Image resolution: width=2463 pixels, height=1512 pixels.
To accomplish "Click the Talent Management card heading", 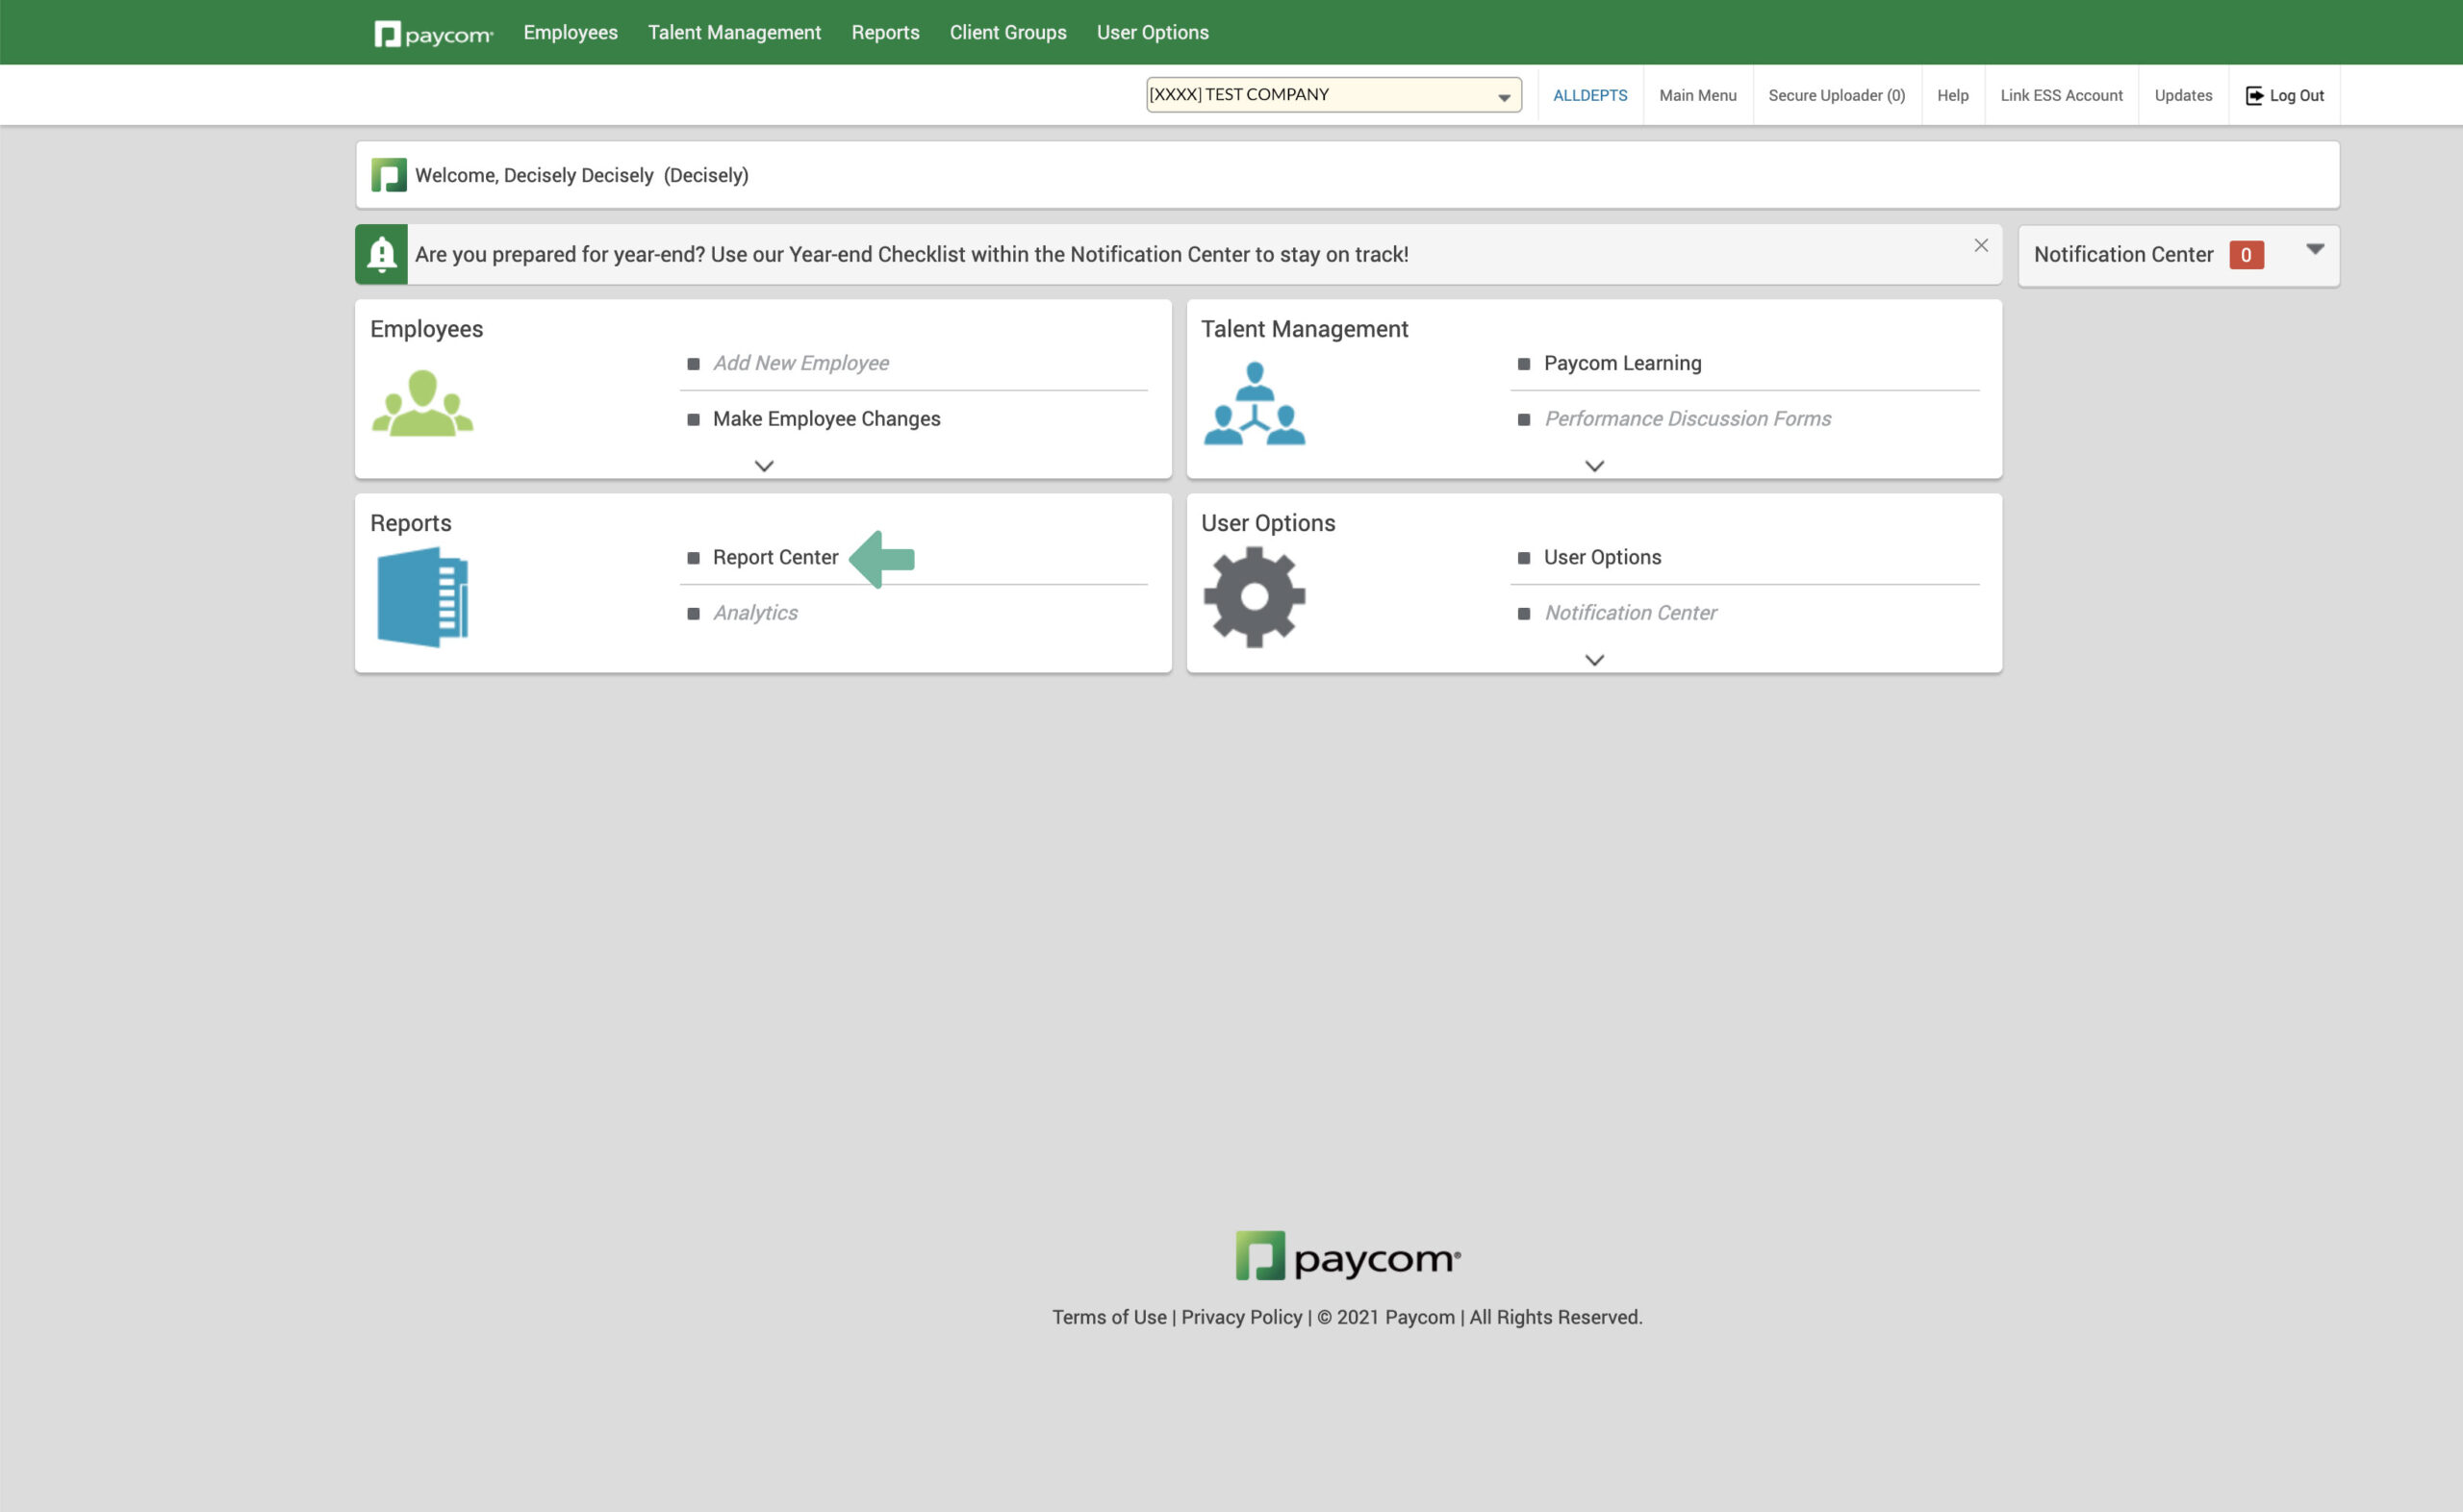I will coord(1304,329).
